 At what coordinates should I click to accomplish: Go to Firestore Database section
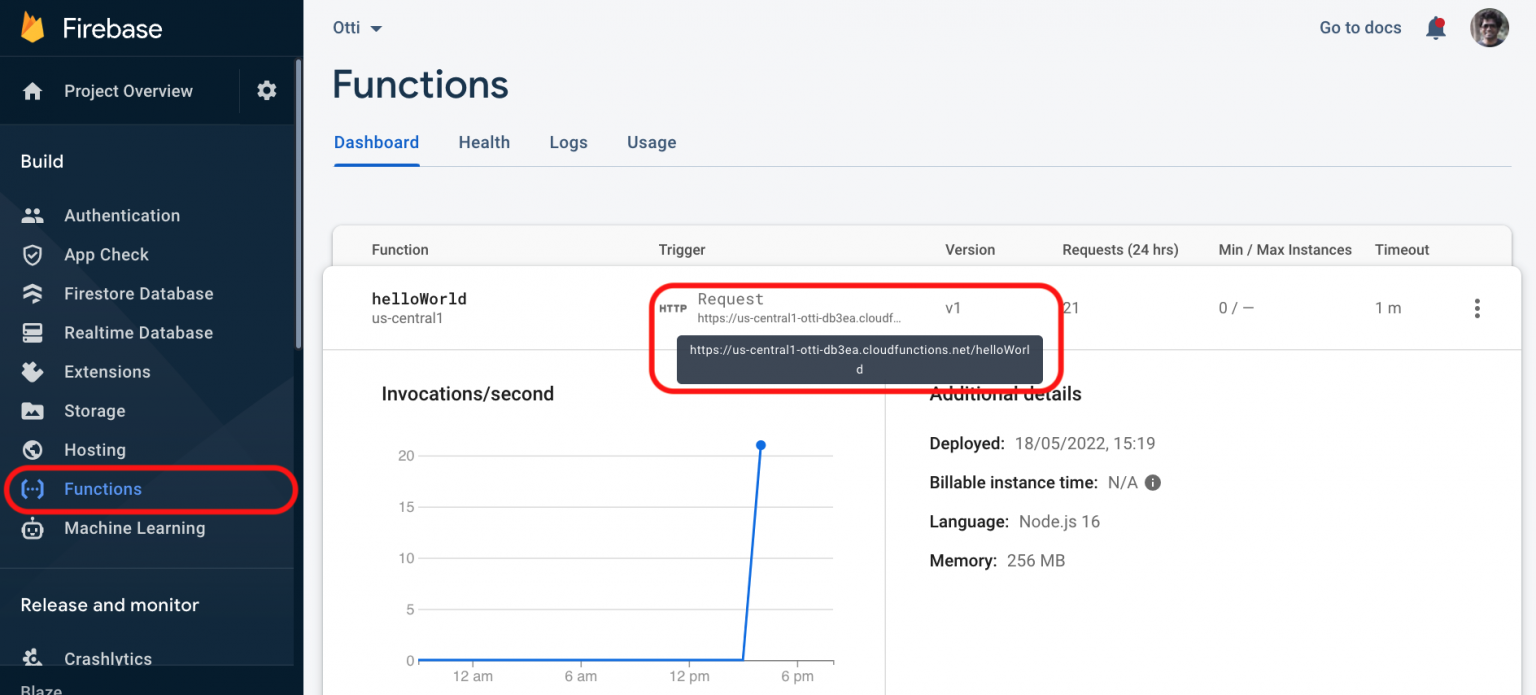pyautogui.click(x=139, y=293)
